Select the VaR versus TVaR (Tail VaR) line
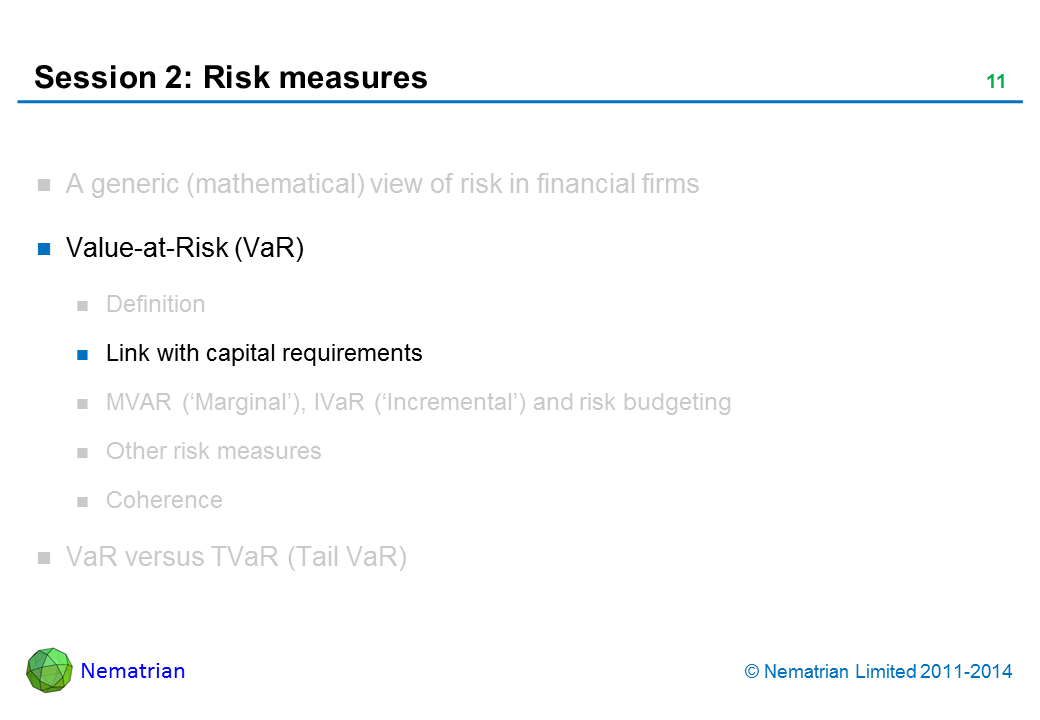The width and height of the screenshot is (1040, 720). [x=235, y=557]
